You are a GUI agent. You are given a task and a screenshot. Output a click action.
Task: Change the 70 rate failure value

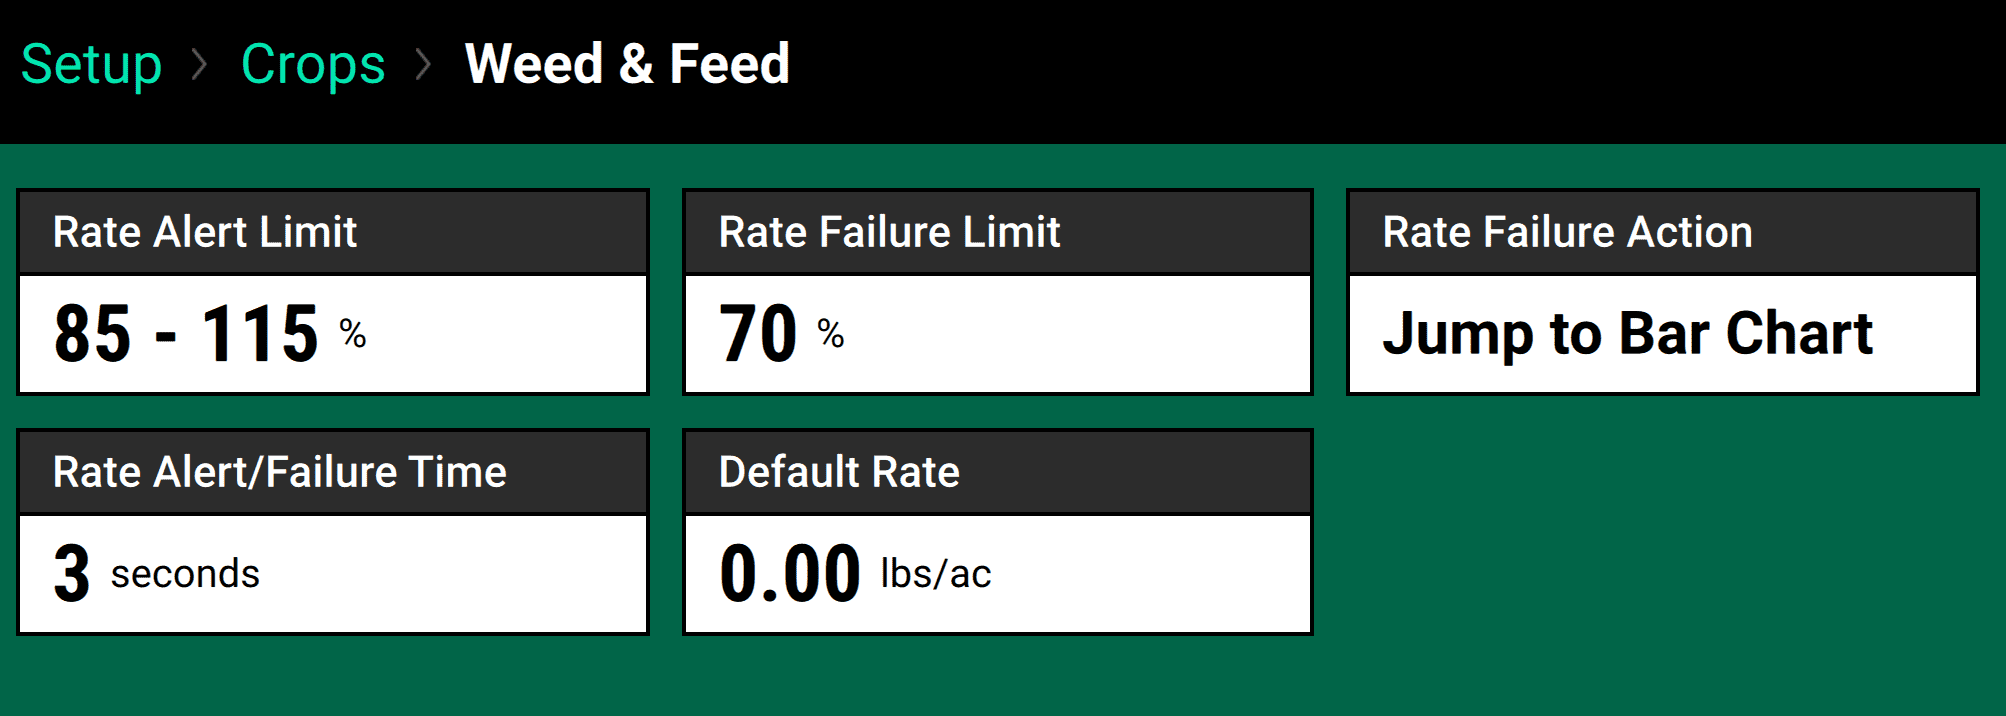click(x=758, y=333)
